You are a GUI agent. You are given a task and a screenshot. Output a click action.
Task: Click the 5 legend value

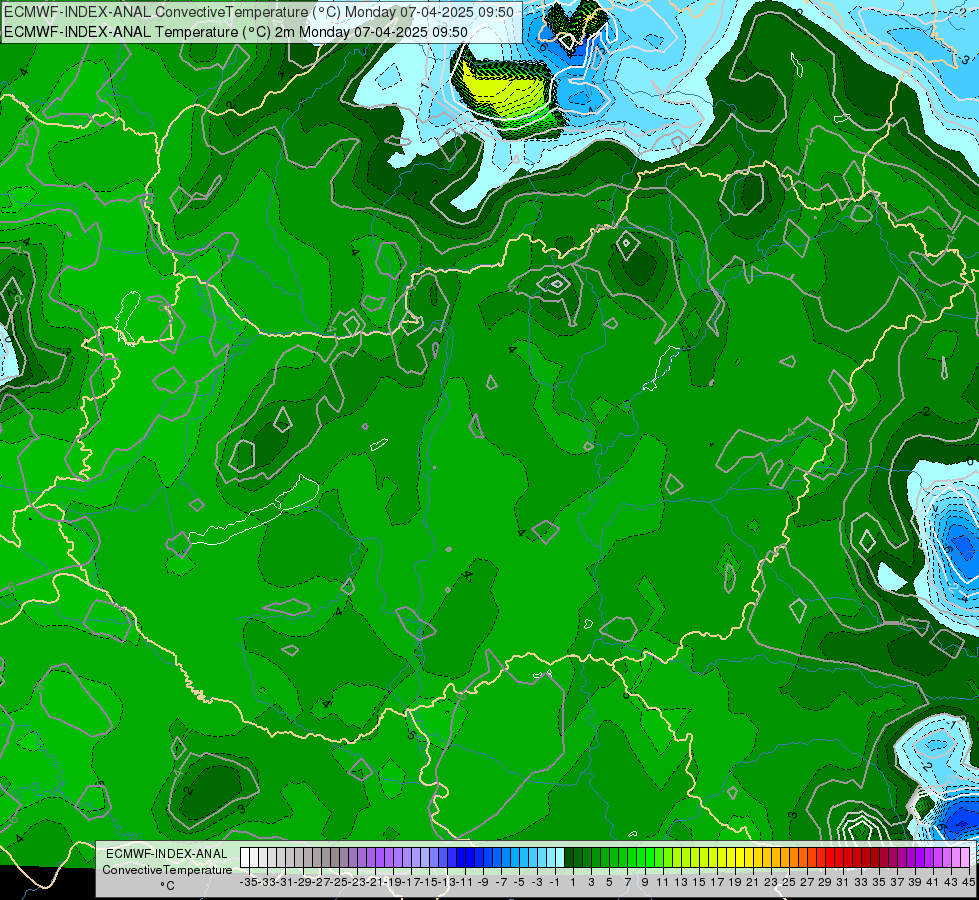coord(609,882)
